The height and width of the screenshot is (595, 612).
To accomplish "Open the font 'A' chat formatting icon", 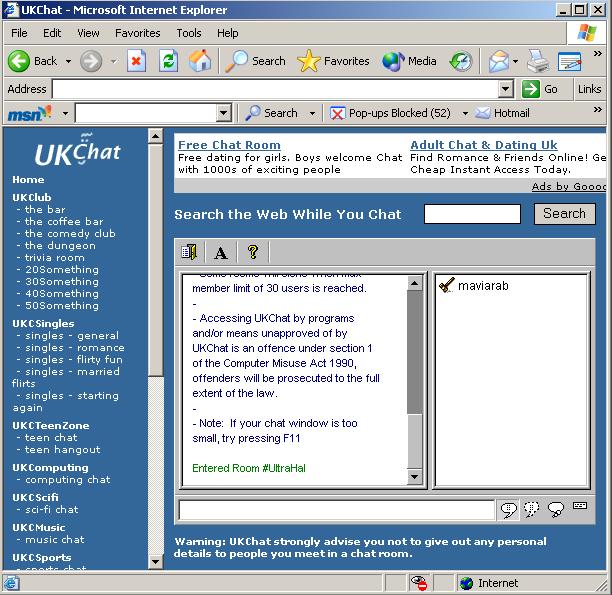I will click(x=221, y=253).
